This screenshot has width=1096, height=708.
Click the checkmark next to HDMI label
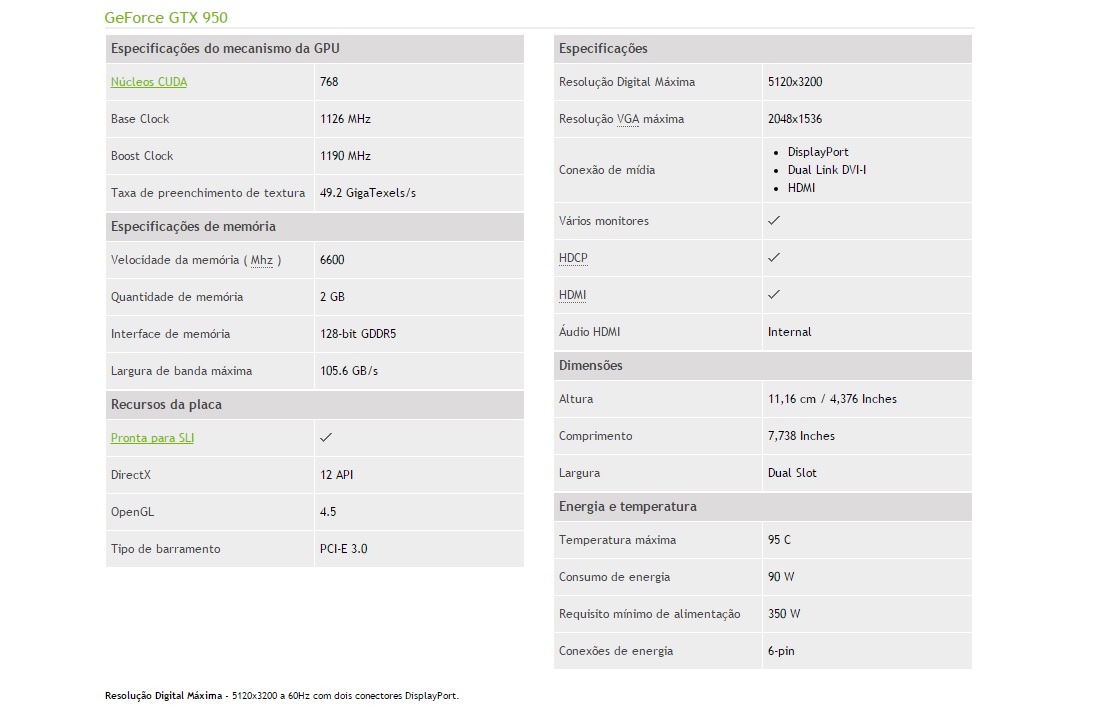tap(773, 294)
